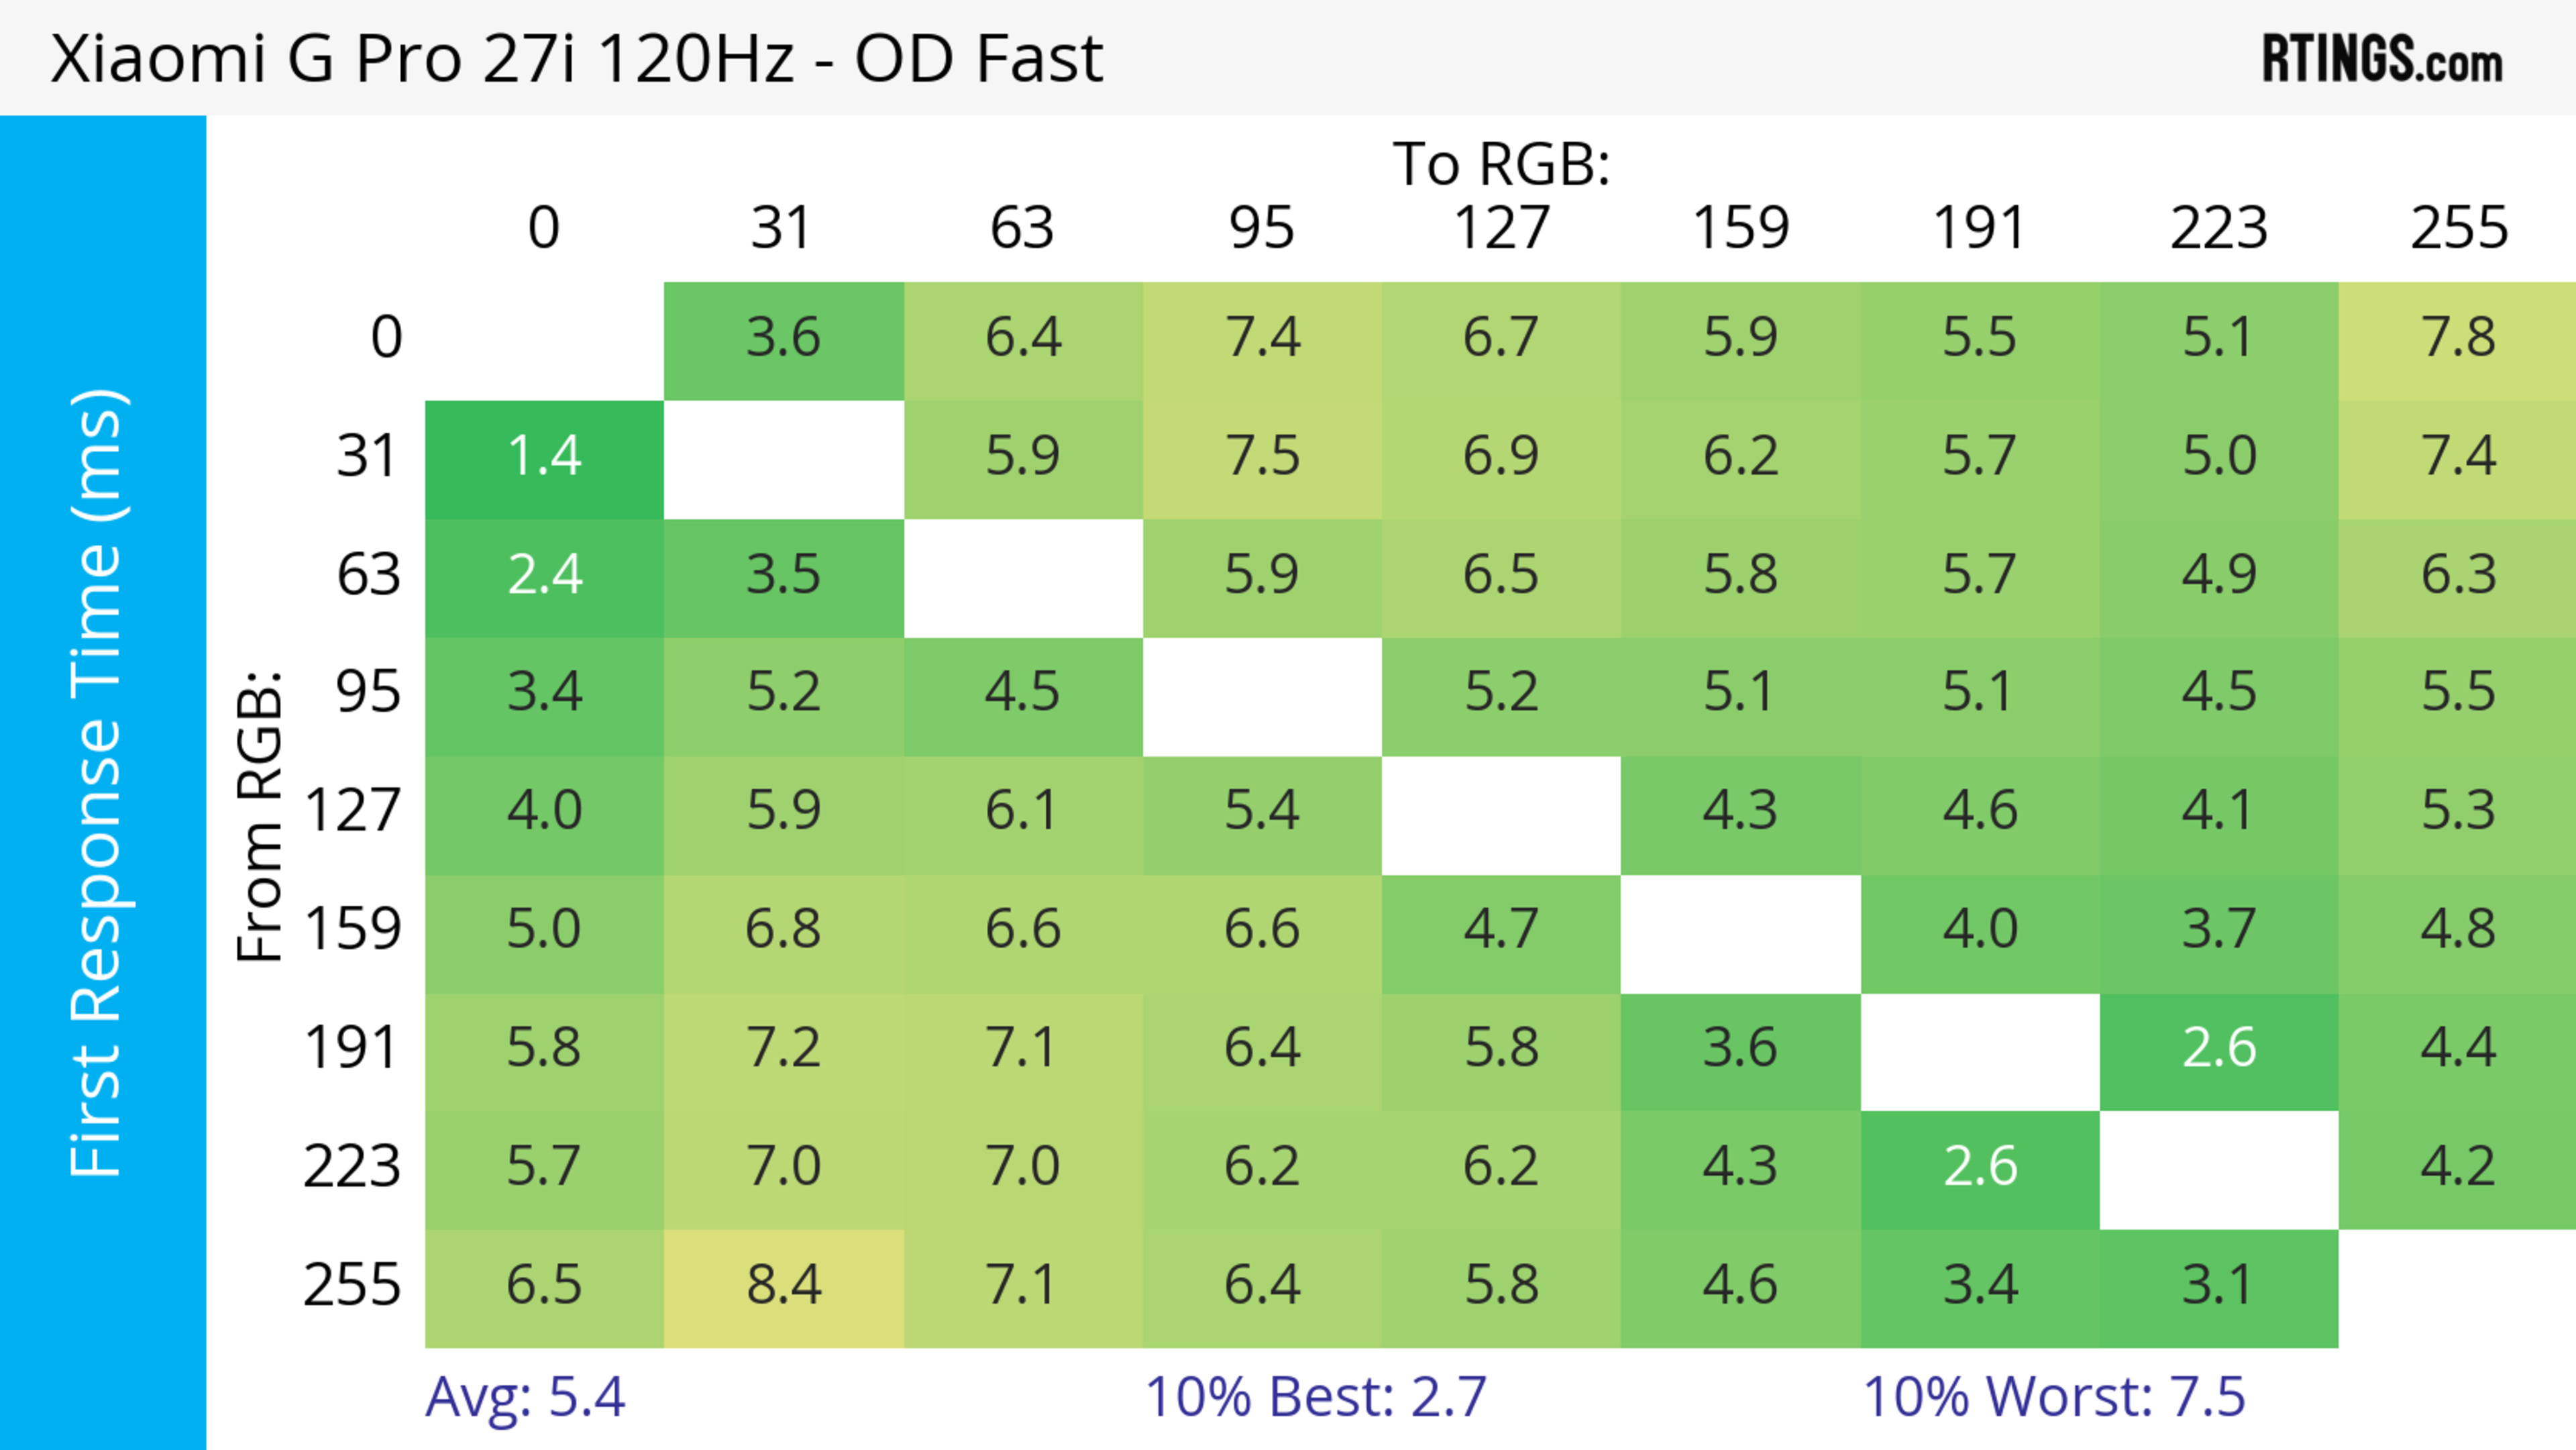
Task: Click the 159 column header
Action: pyautogui.click(x=1740, y=228)
